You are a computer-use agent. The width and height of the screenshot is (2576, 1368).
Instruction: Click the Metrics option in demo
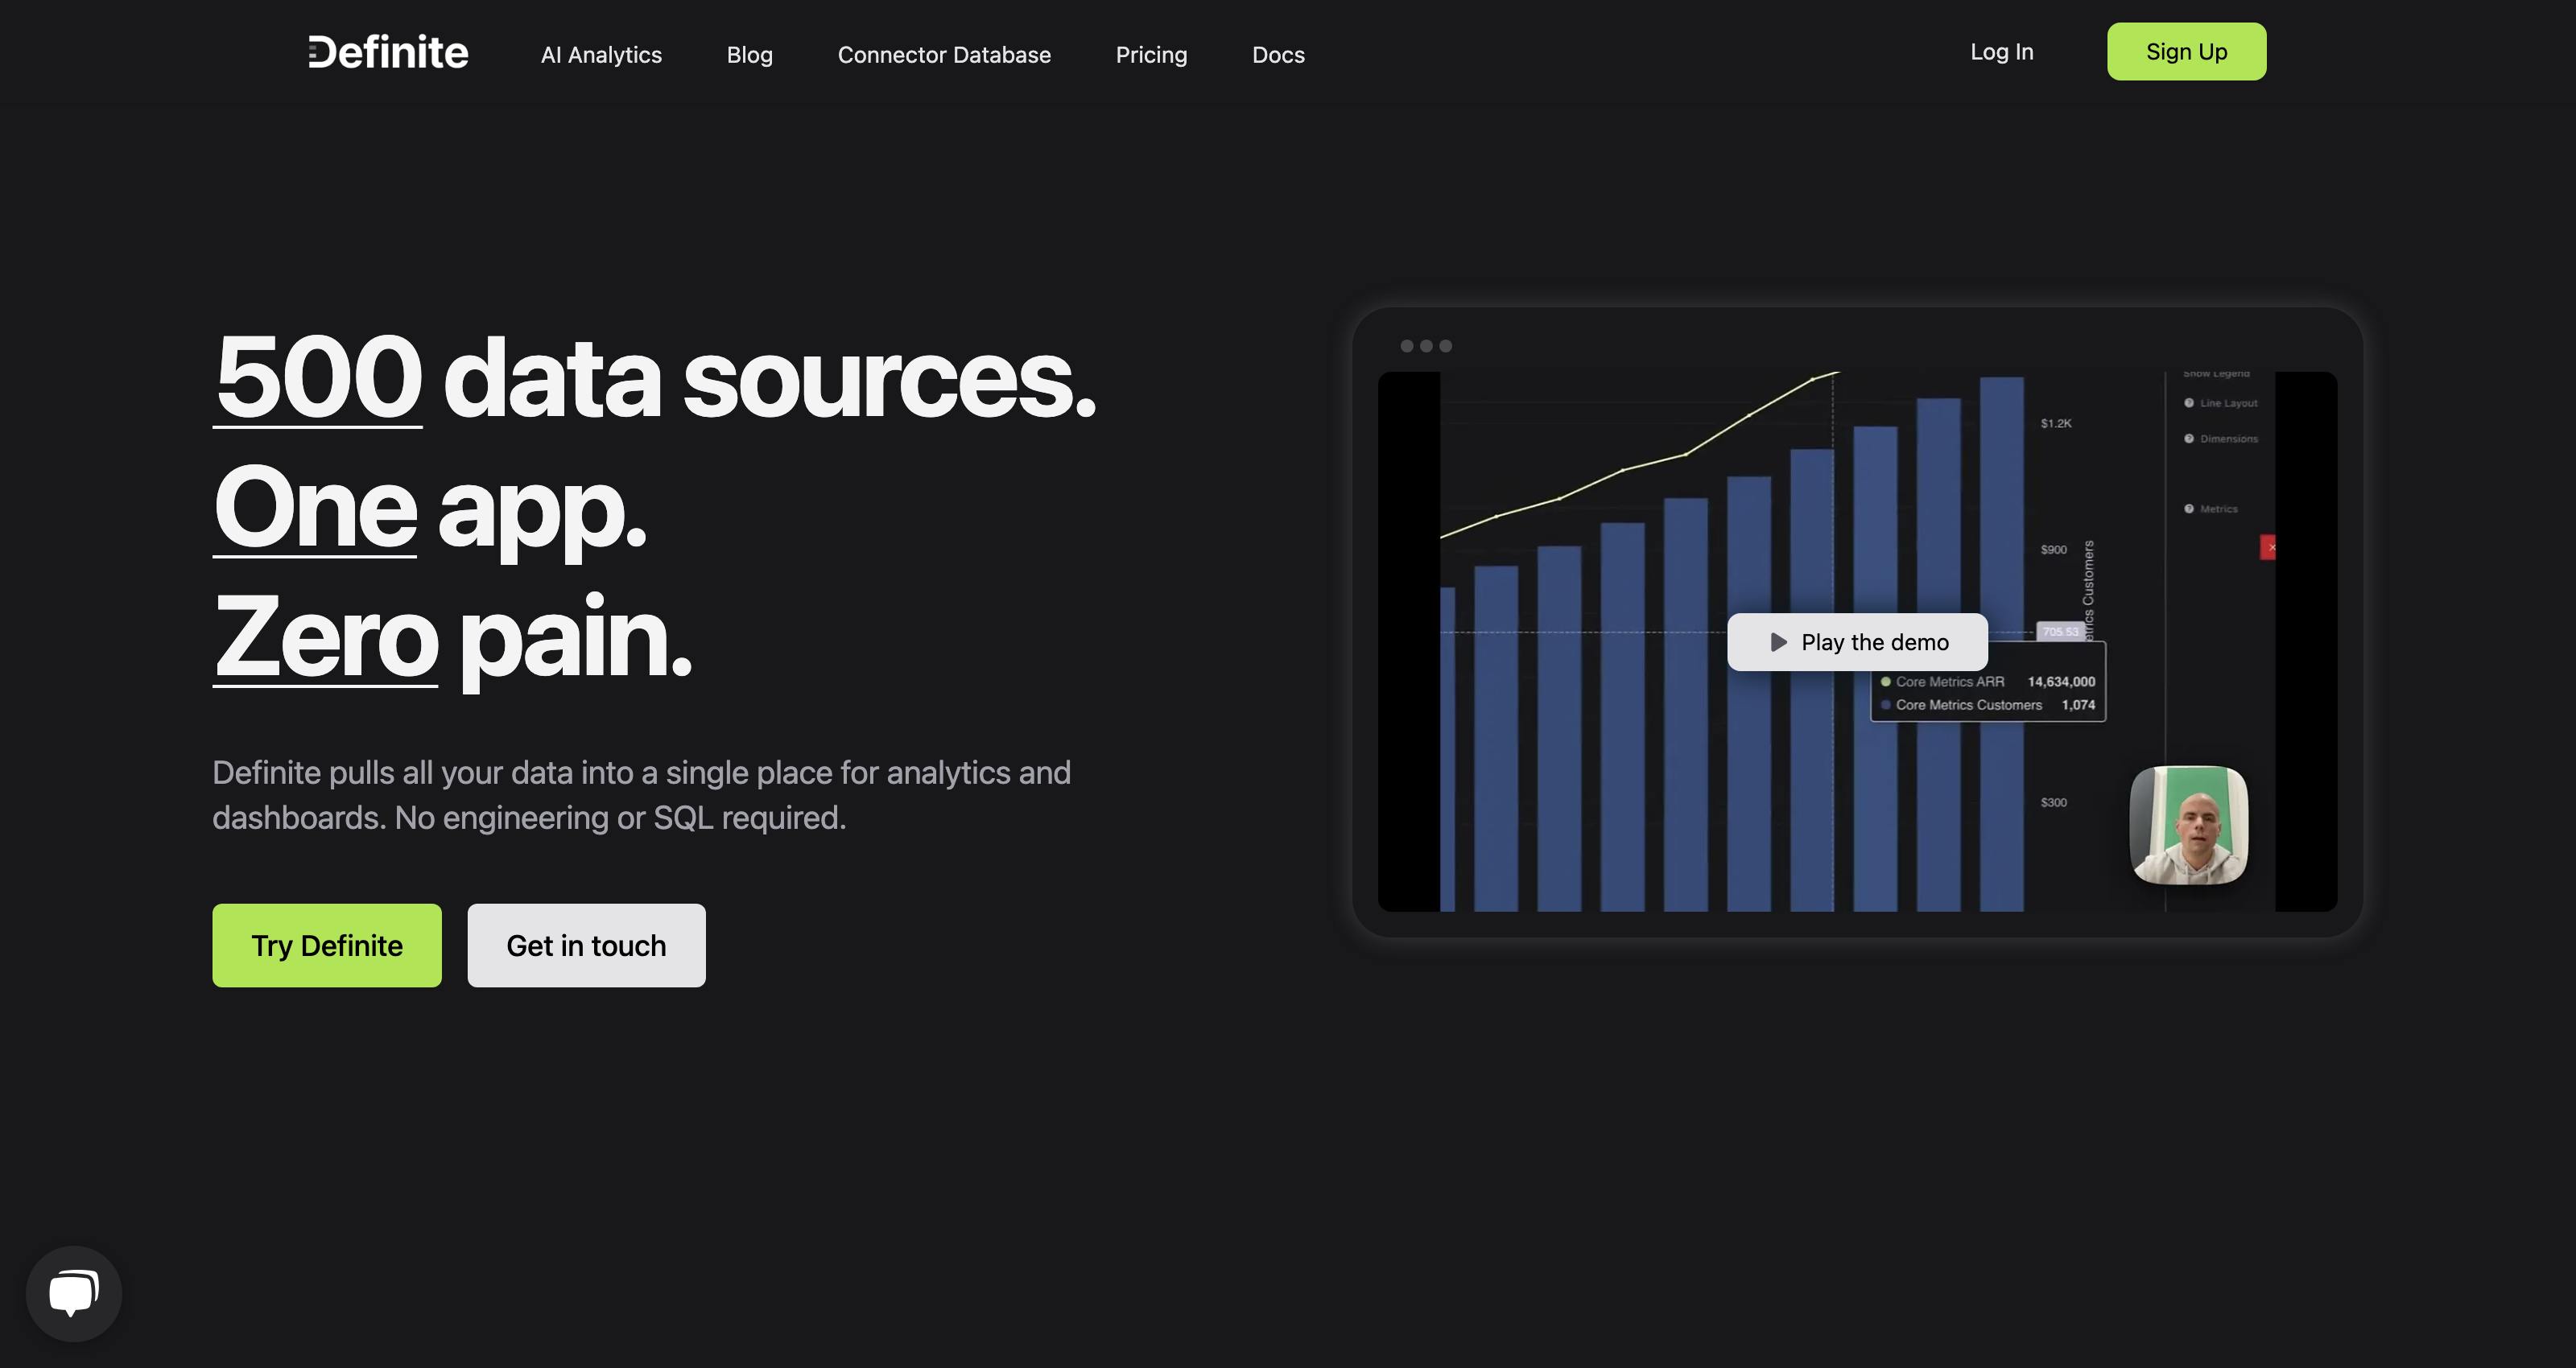click(2210, 509)
